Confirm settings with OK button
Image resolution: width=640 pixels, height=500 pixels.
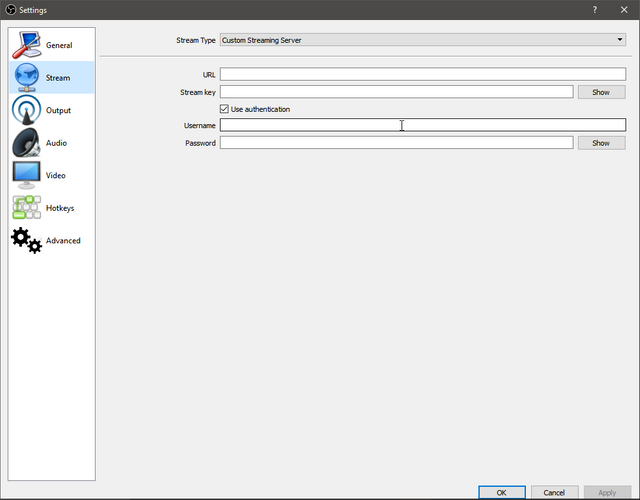tap(502, 492)
